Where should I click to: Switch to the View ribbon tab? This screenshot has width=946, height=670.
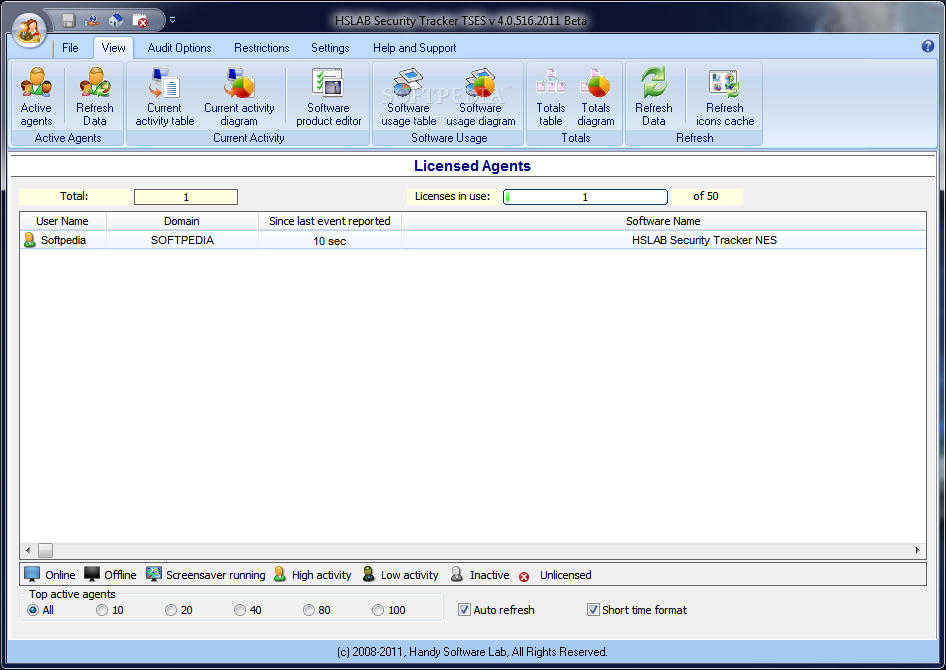click(113, 48)
